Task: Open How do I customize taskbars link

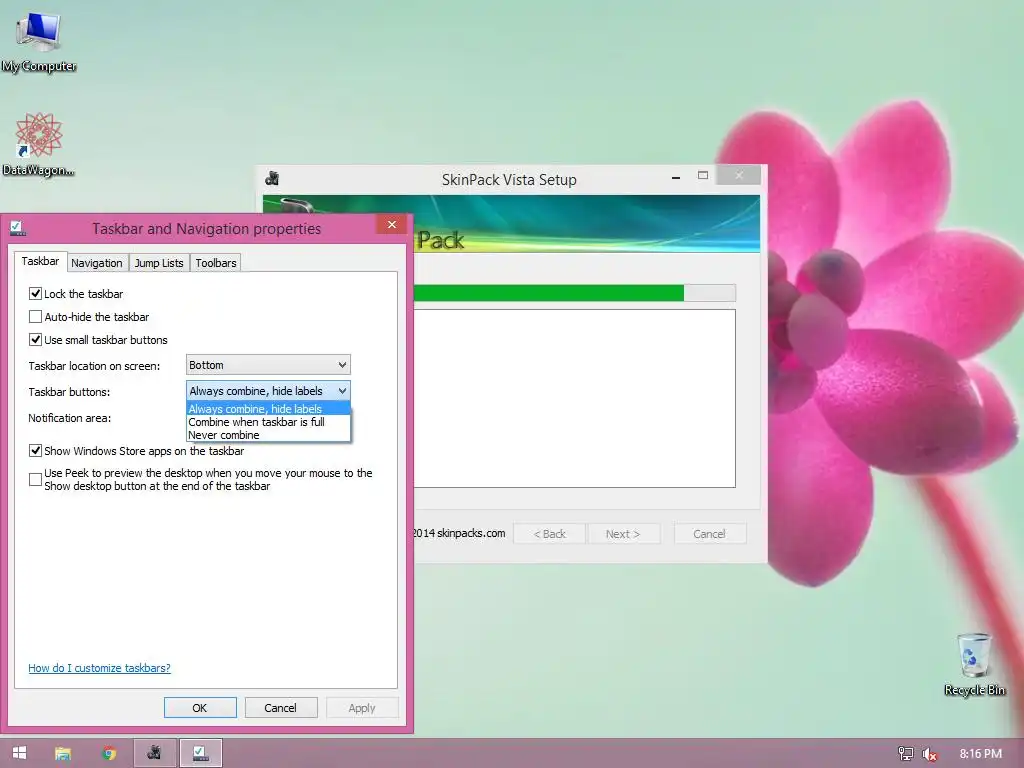Action: 99,668
